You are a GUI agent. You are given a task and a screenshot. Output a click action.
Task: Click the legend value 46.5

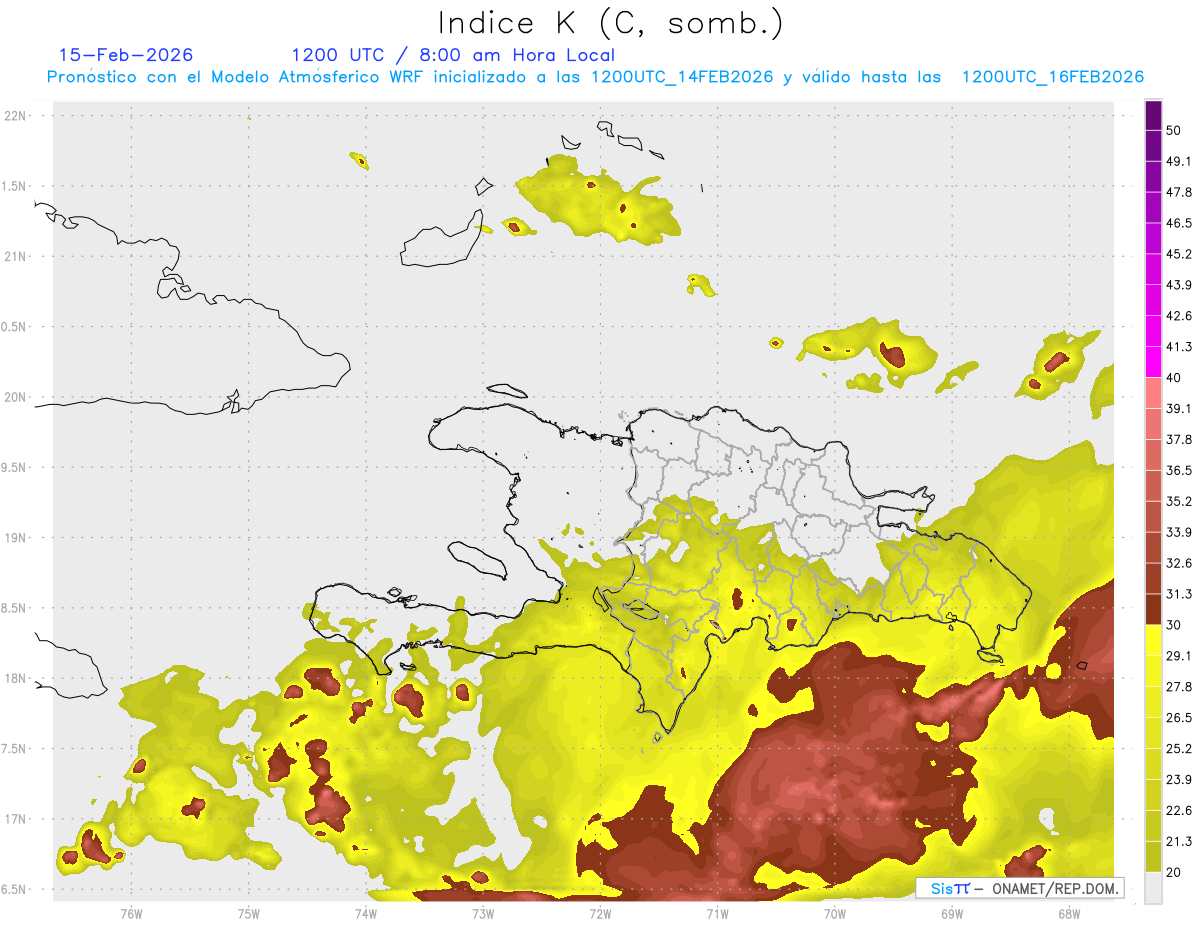(x=1179, y=223)
